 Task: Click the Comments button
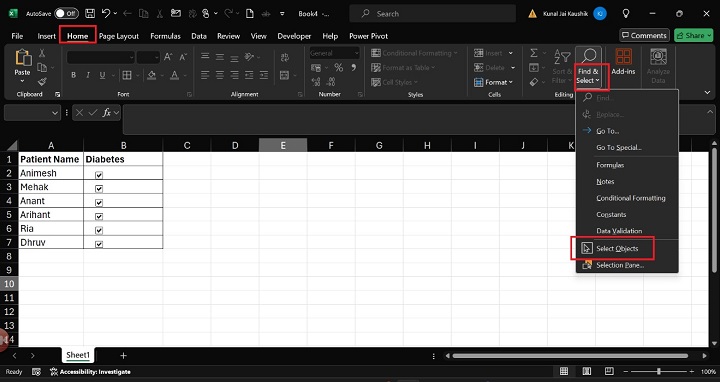click(x=643, y=35)
